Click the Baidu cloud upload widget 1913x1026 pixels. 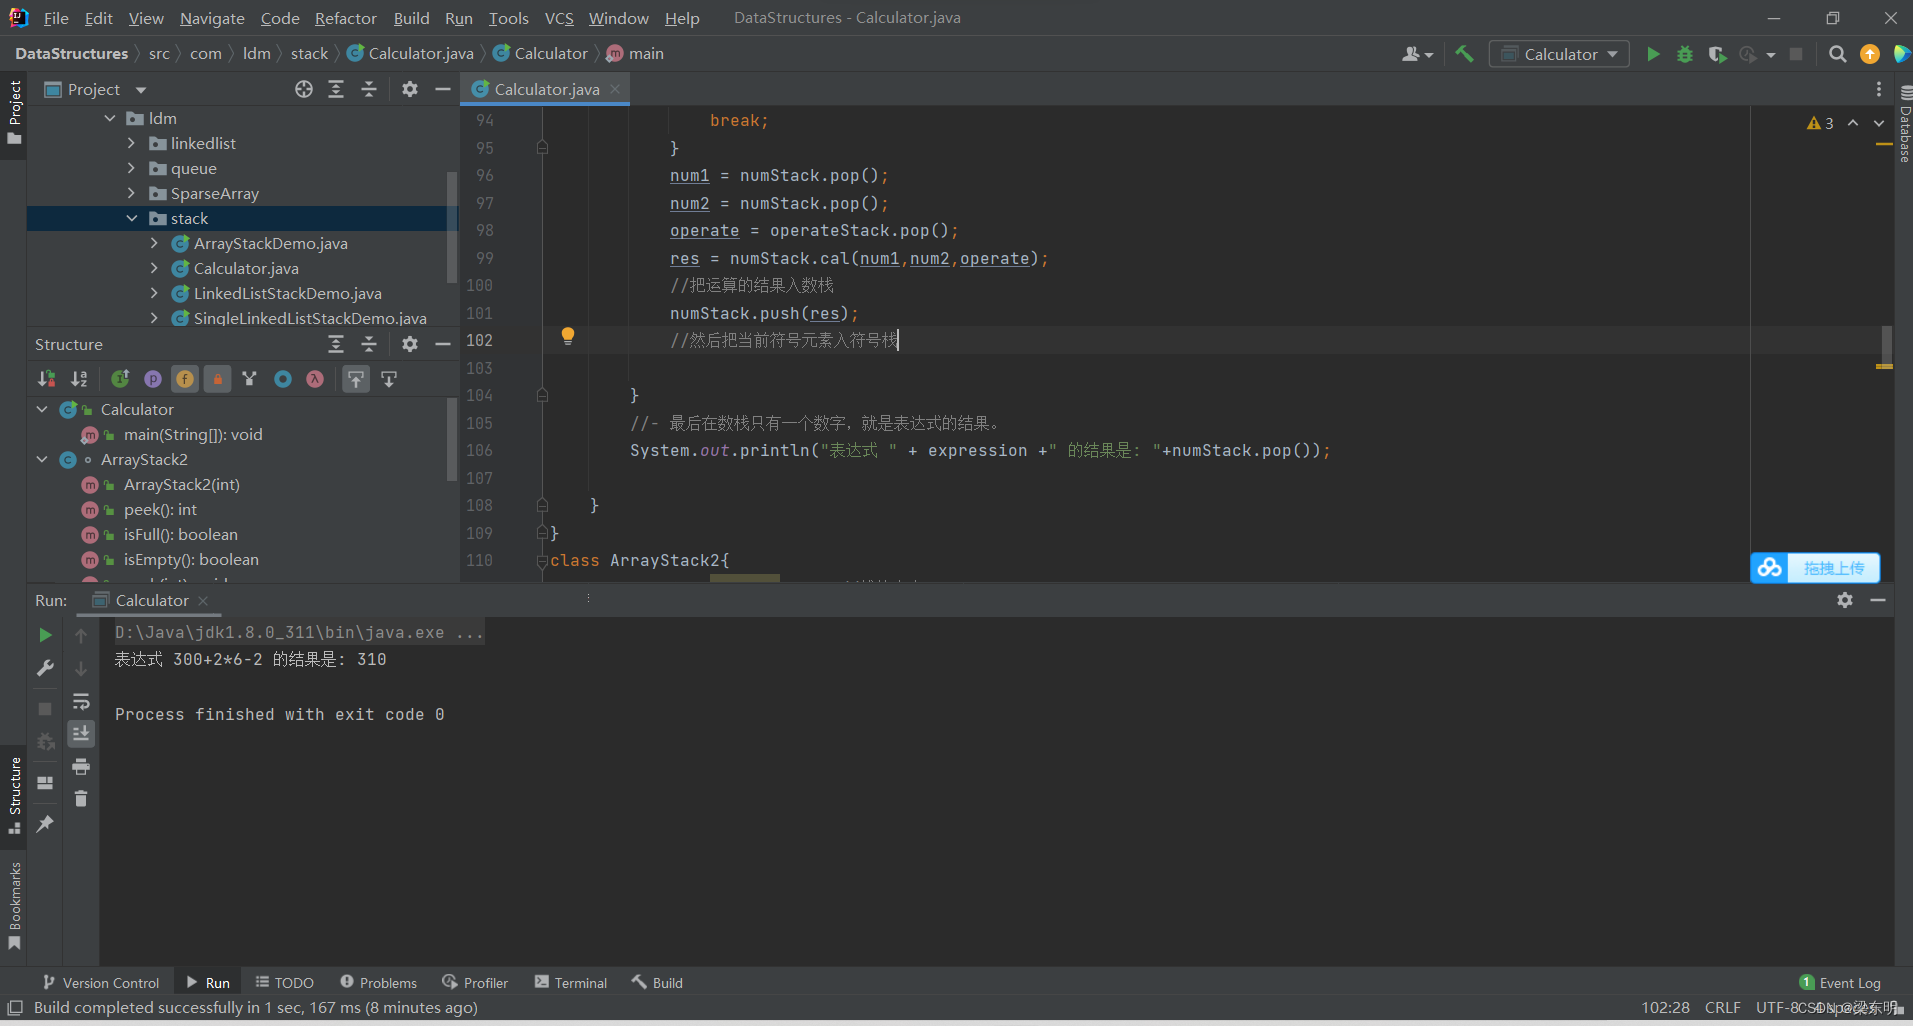tap(1815, 568)
